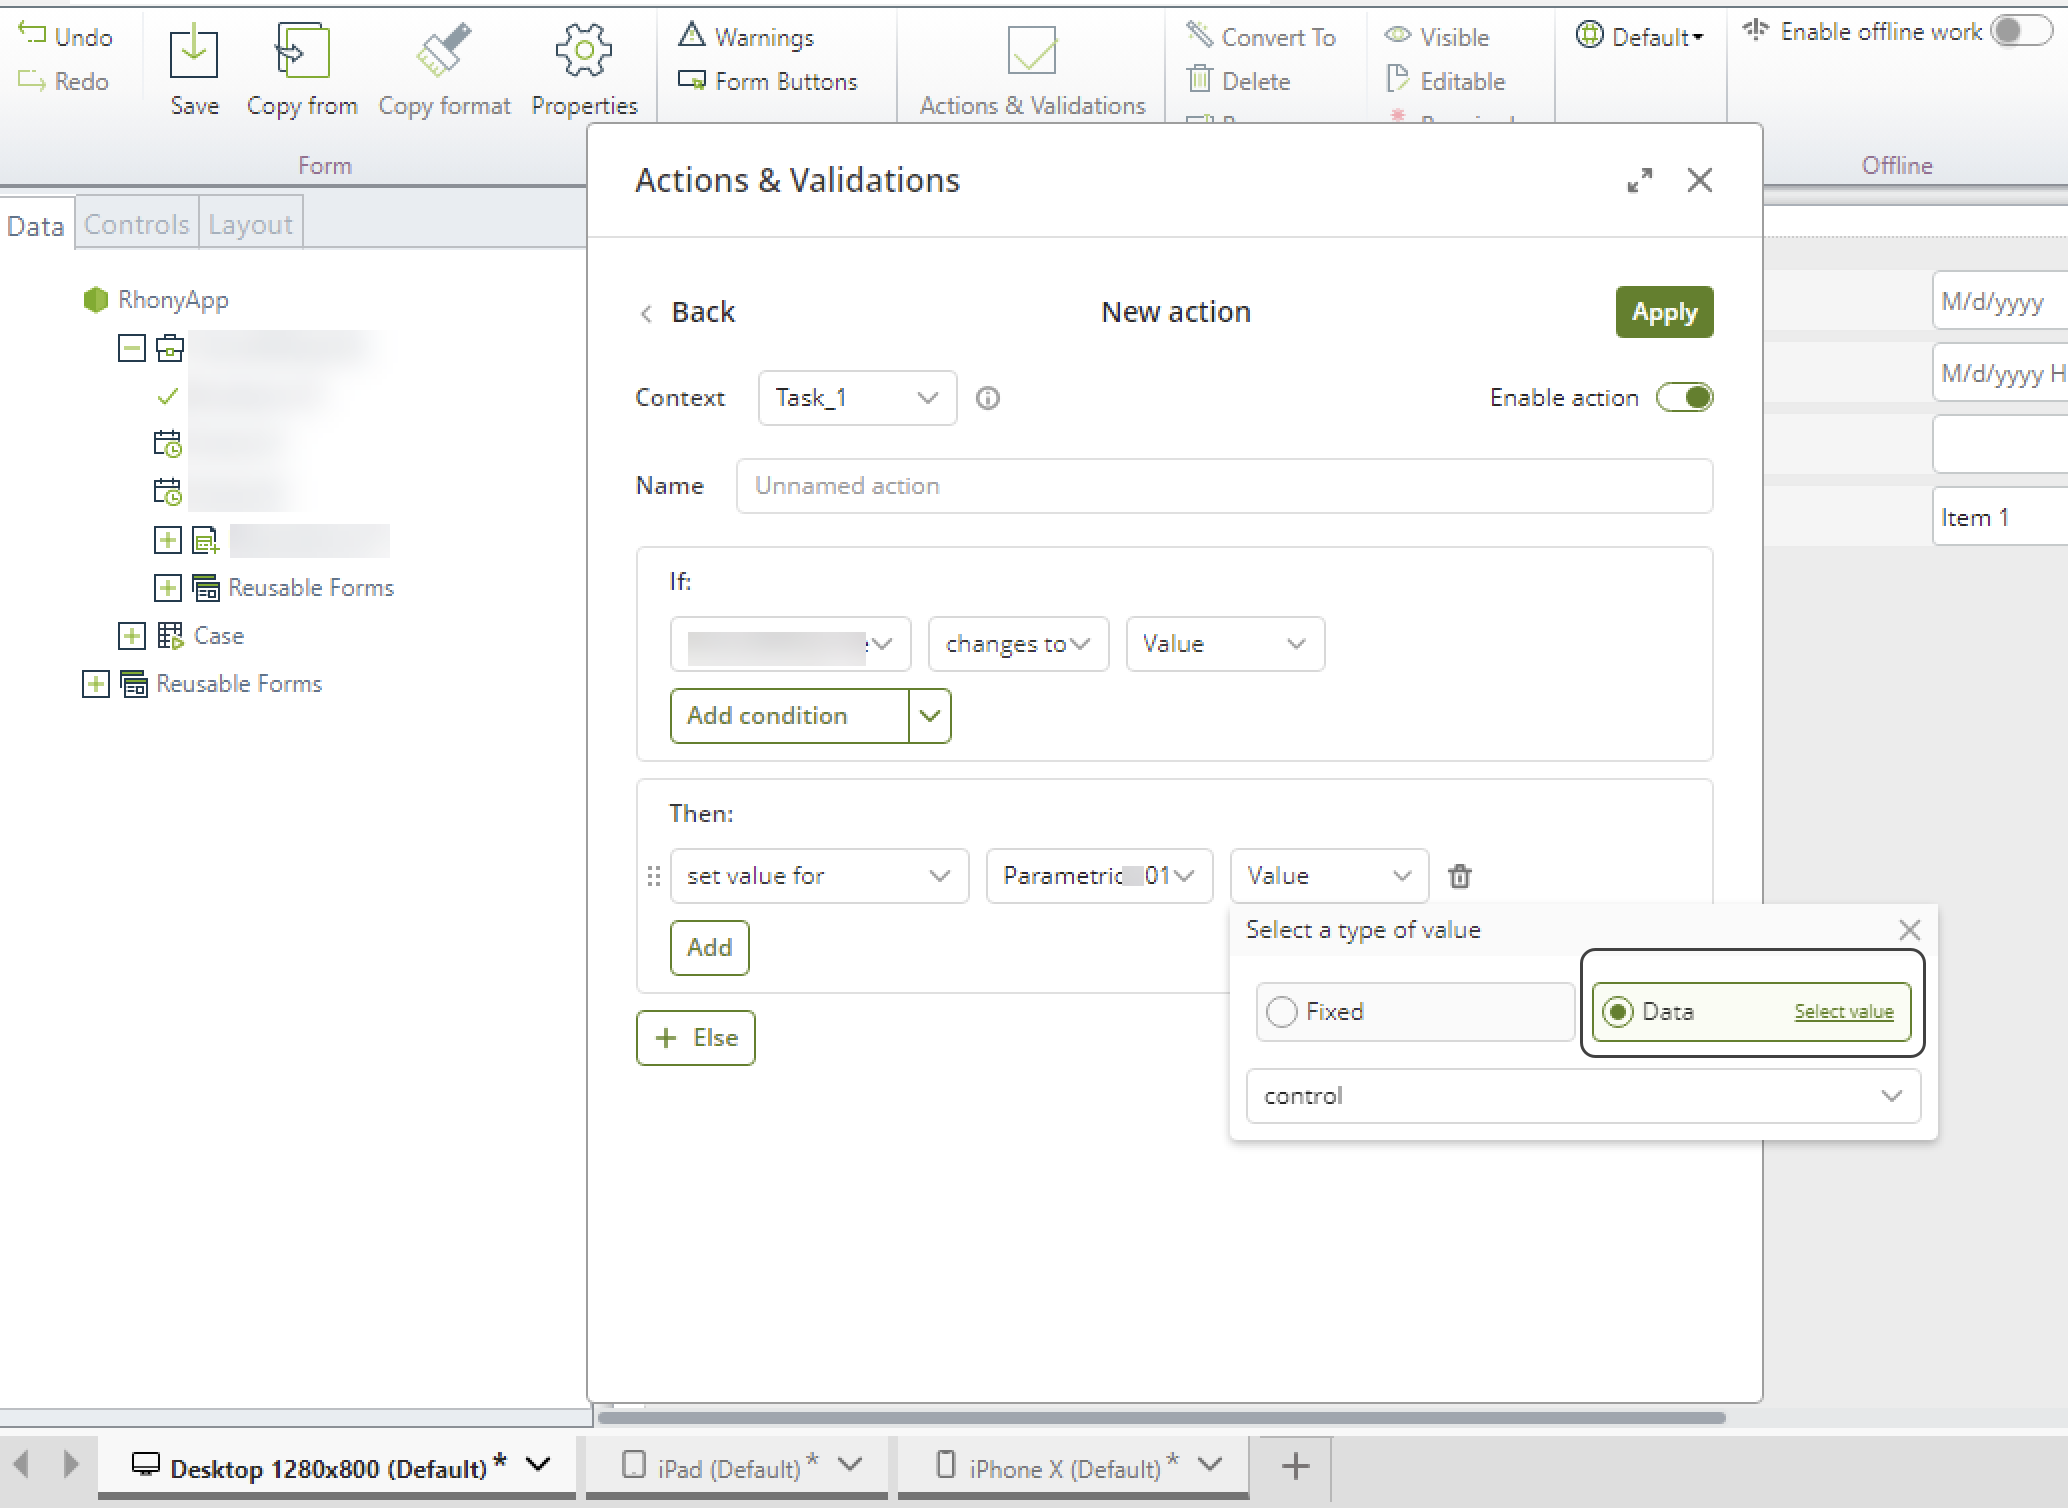Open the changes to operator dropdown
This screenshot has width=2068, height=1508.
(1017, 644)
